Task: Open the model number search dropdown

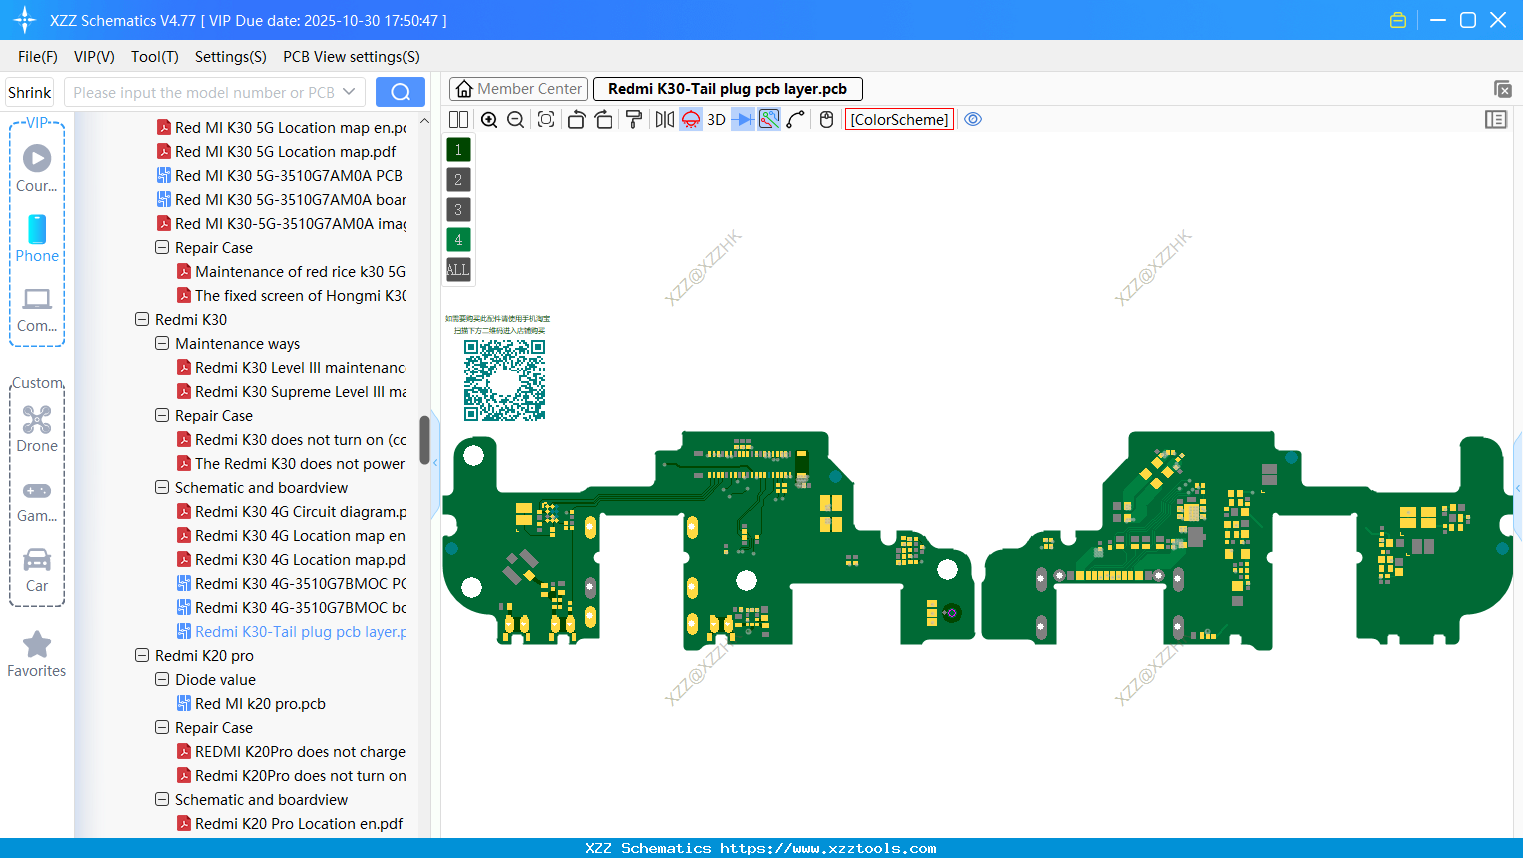Action: pyautogui.click(x=351, y=91)
